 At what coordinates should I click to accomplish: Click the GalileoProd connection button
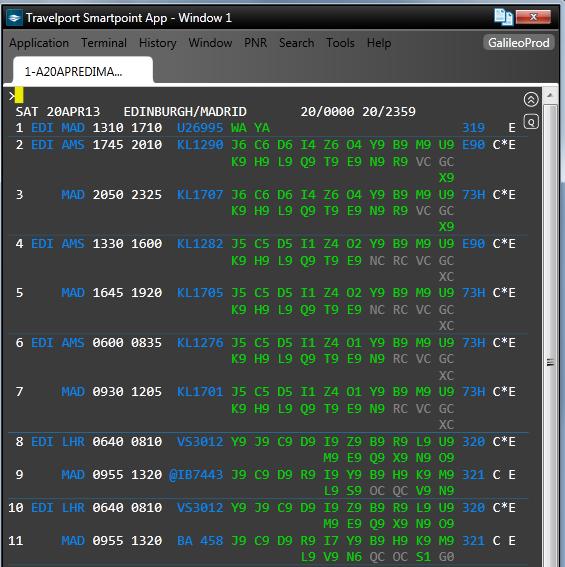pos(519,43)
